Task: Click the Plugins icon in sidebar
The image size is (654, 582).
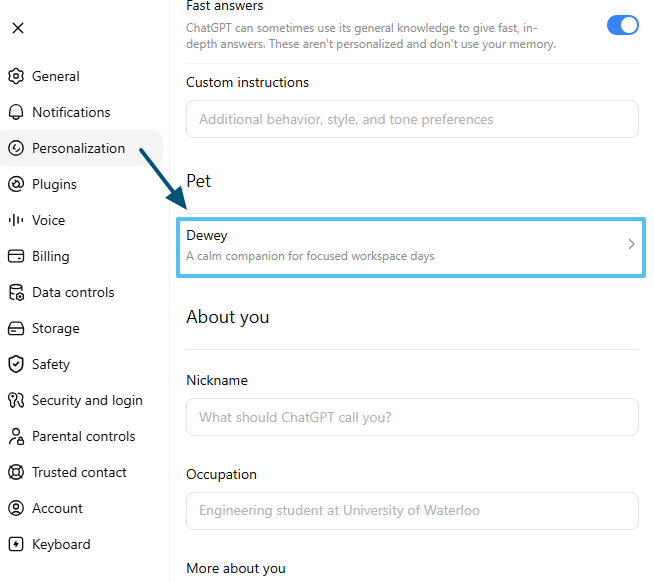Action: 16,184
